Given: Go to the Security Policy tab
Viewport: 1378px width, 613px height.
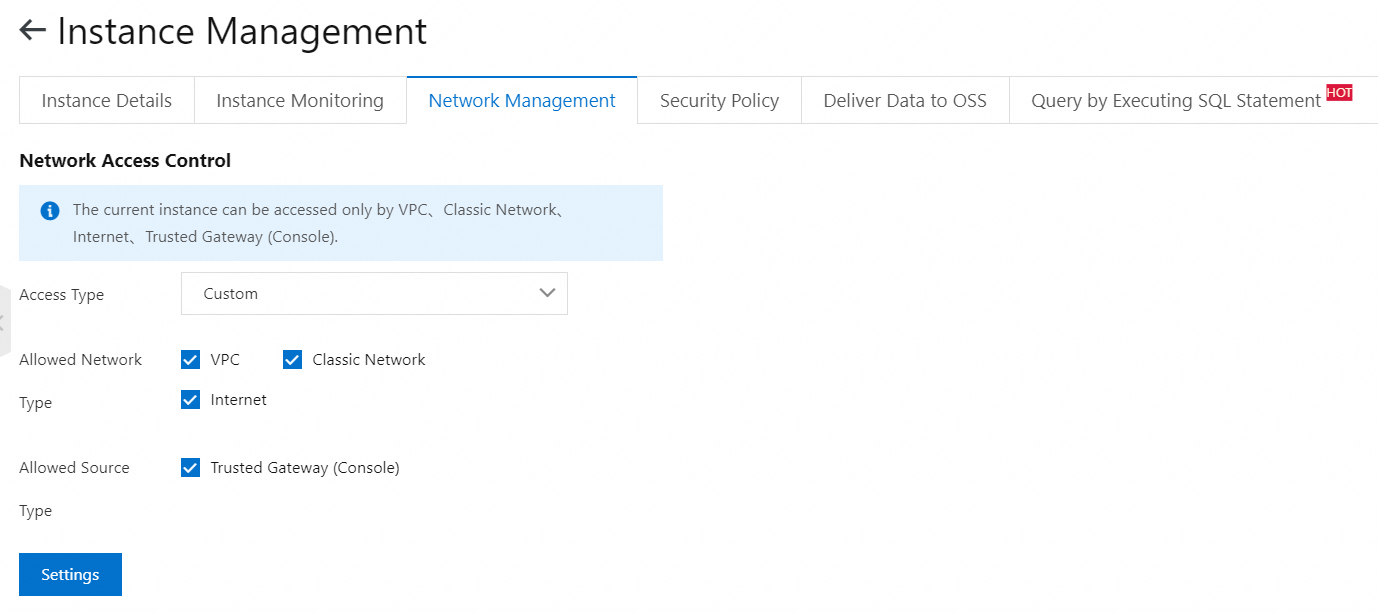Looking at the screenshot, I should [719, 101].
